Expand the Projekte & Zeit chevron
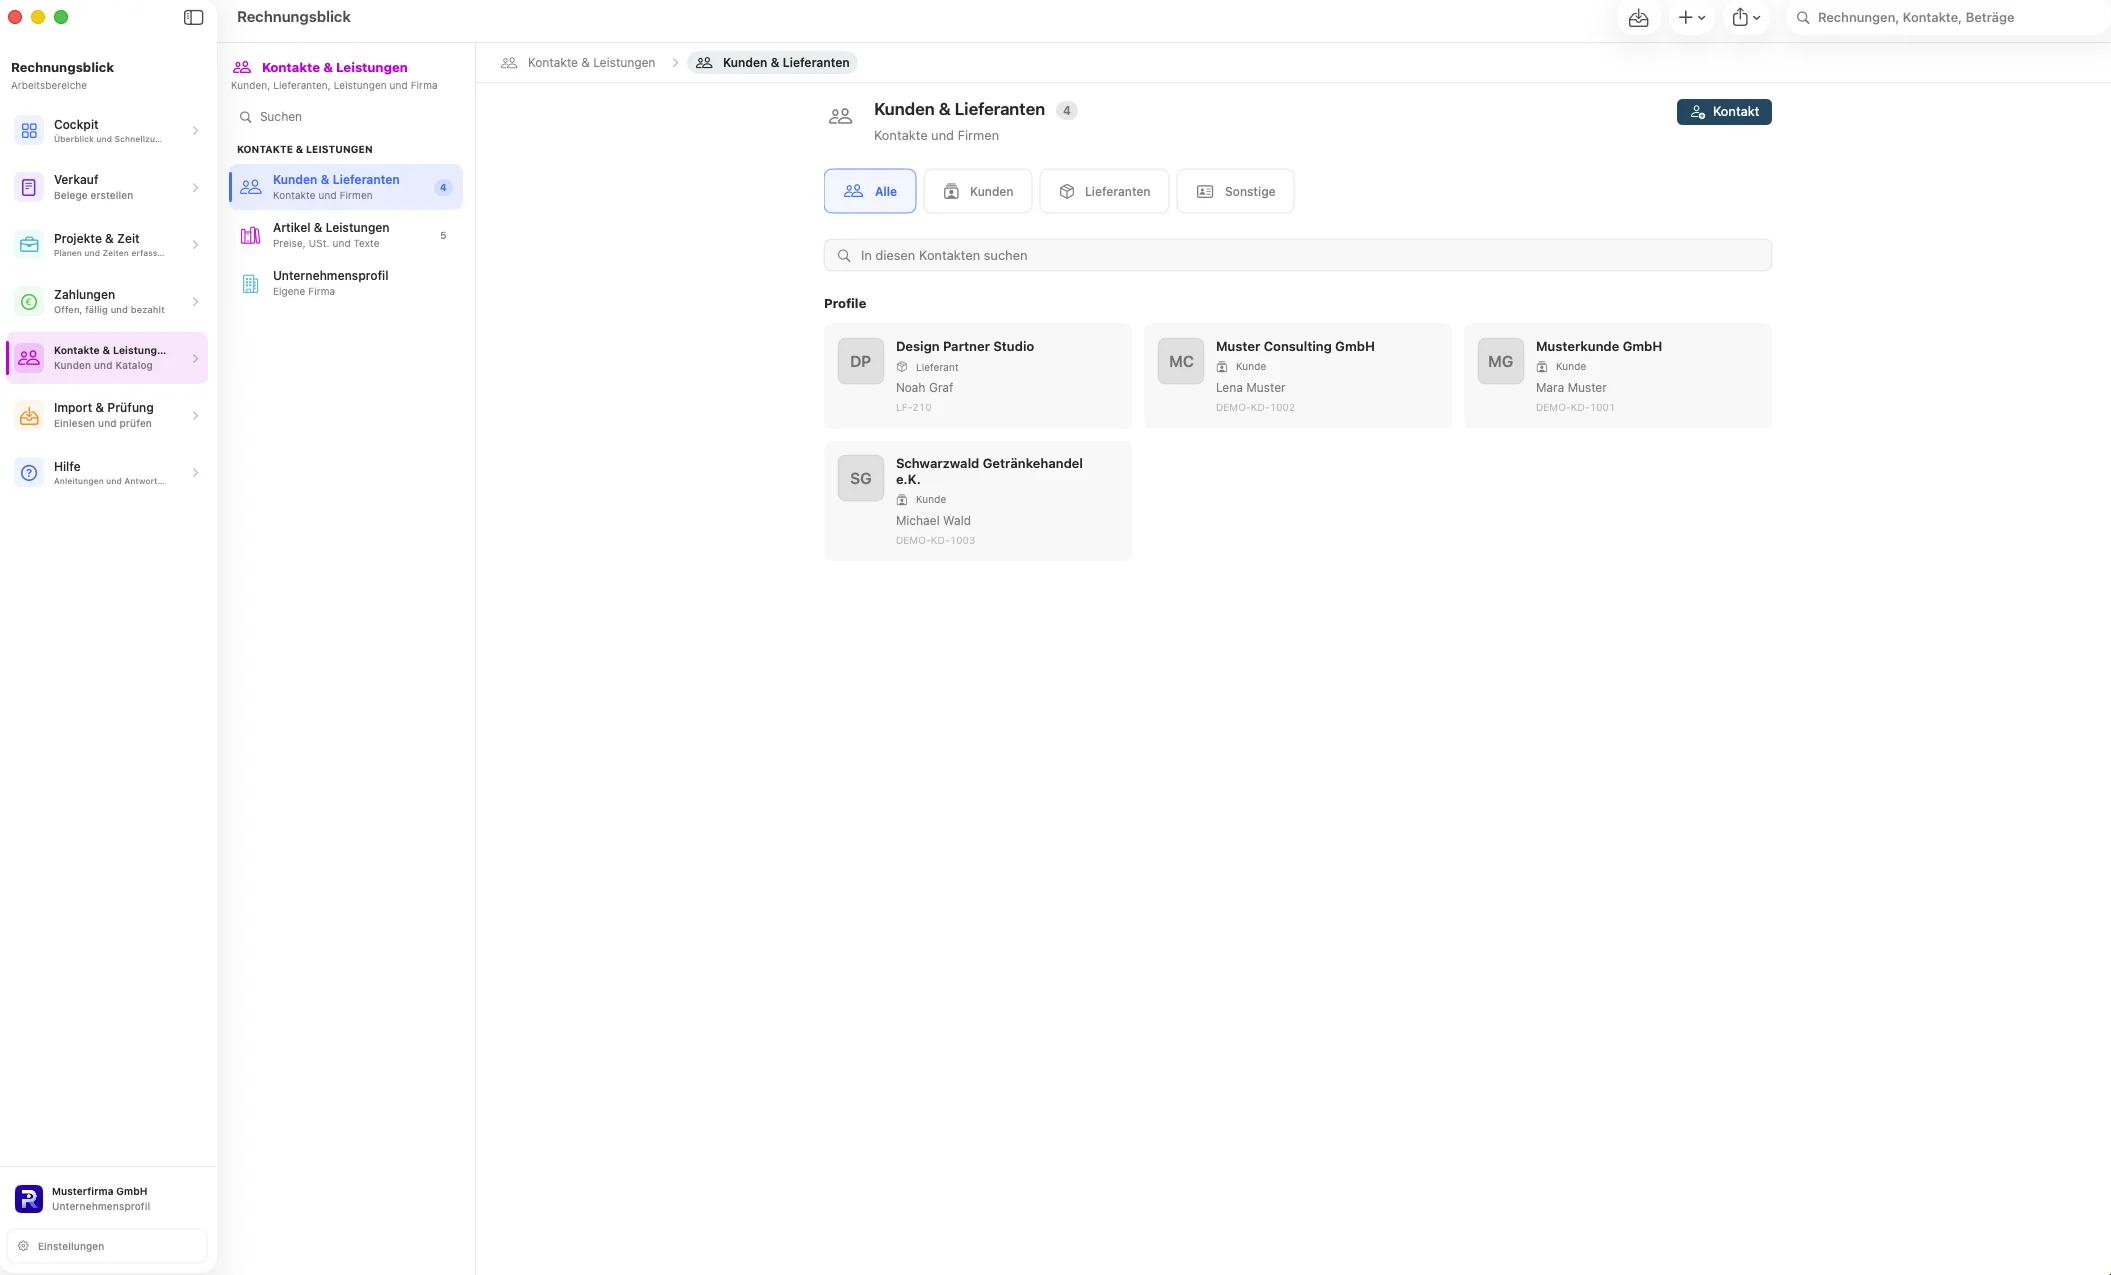 pos(195,245)
